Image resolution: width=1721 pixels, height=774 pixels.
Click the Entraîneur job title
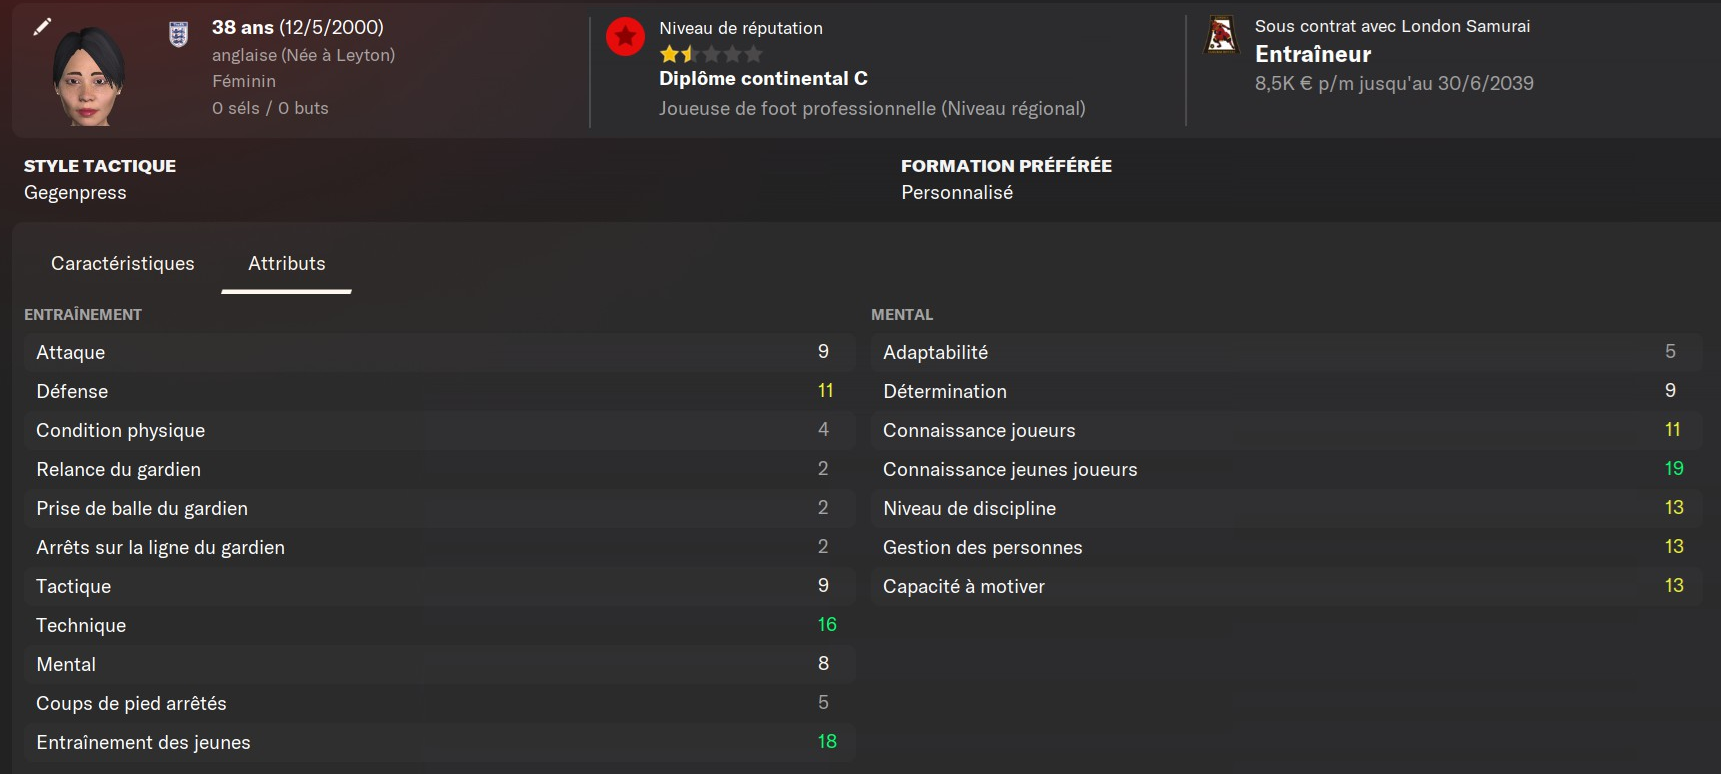point(1313,54)
